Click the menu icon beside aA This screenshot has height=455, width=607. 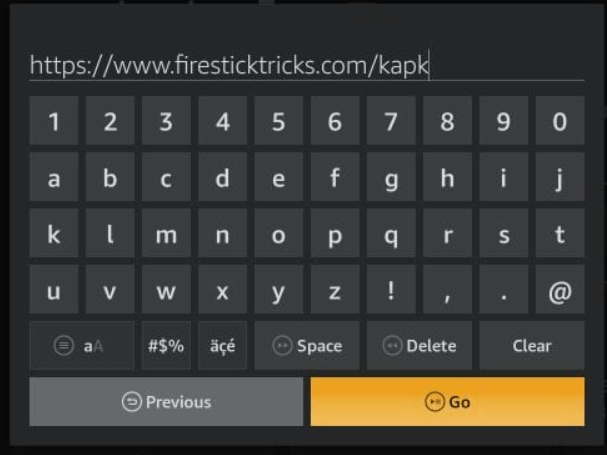(x=64, y=345)
